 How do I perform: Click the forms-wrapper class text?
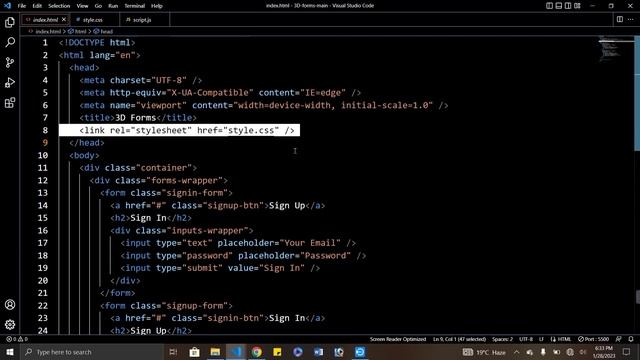click(x=184, y=180)
